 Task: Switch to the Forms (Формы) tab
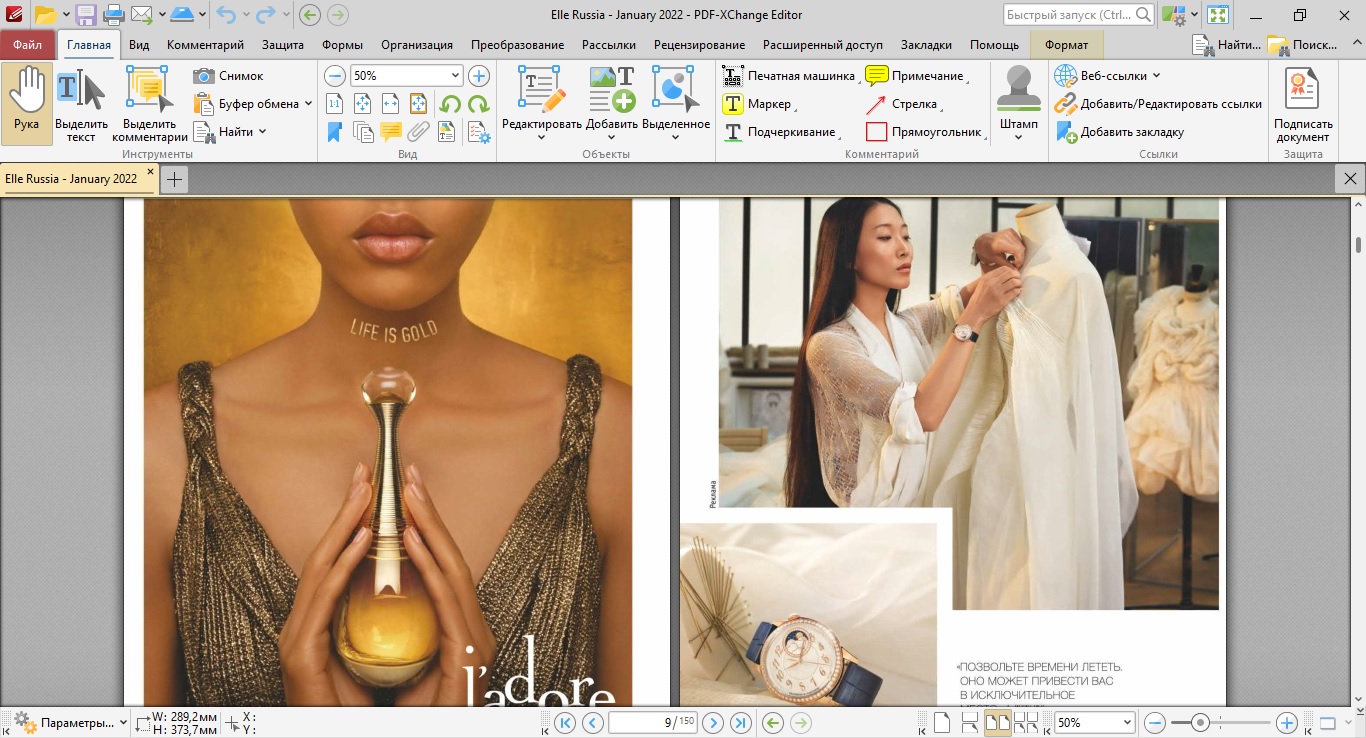342,45
